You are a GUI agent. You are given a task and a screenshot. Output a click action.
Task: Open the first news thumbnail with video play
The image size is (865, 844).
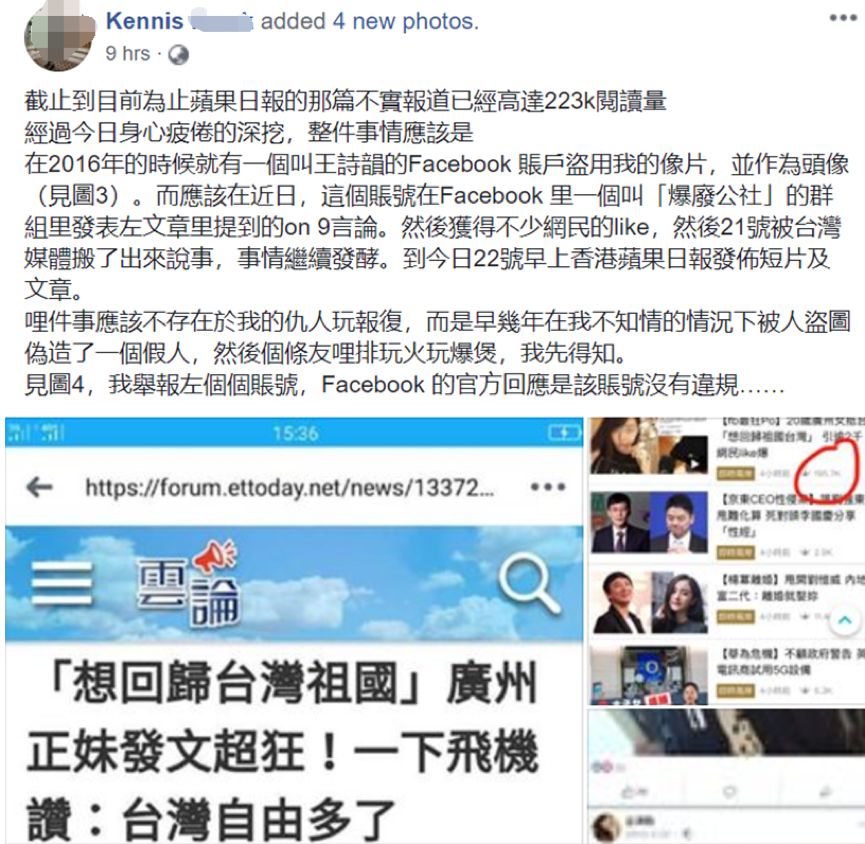pos(649,446)
